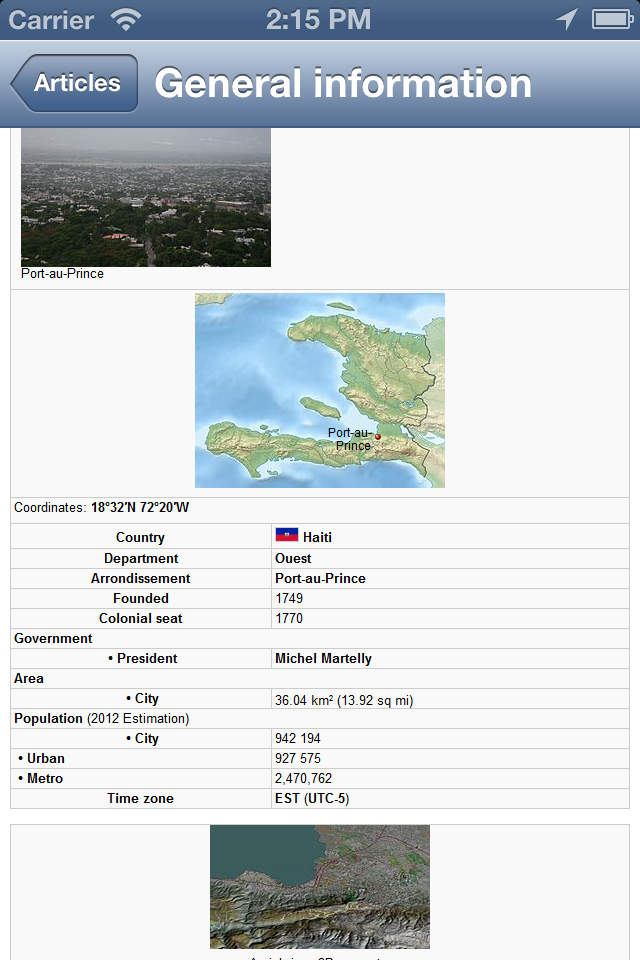Screen dimensions: 640x960
Task: Tap EST (UTC-5) time zone value
Action: tap(312, 798)
